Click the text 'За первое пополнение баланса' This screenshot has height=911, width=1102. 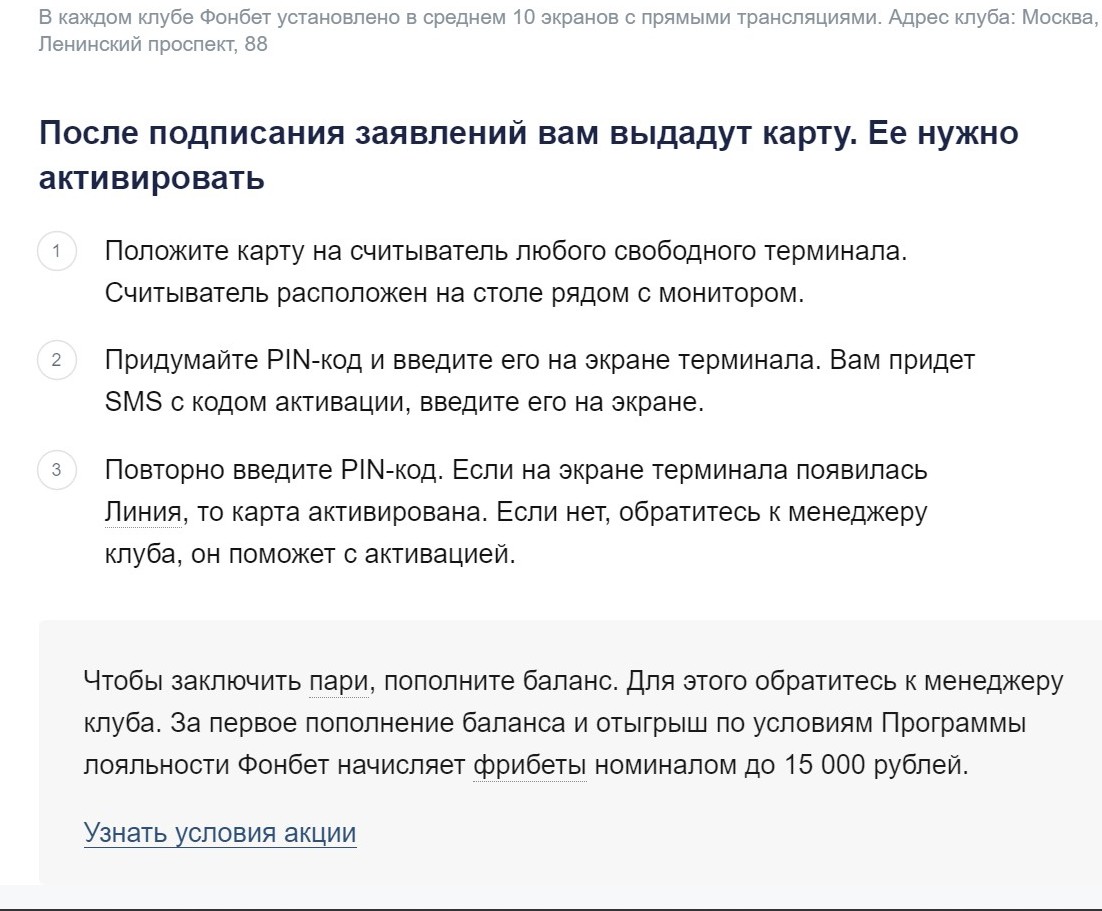point(368,723)
